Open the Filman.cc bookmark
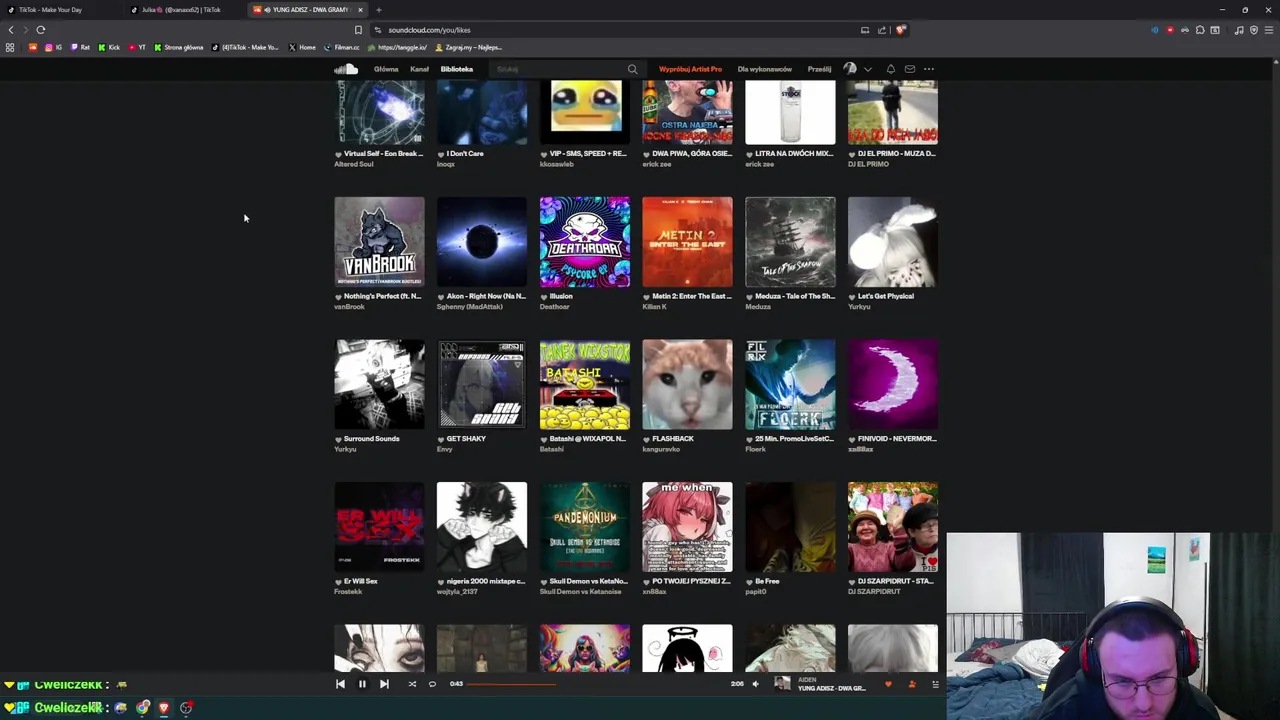The width and height of the screenshot is (1280, 720). pyautogui.click(x=342, y=47)
